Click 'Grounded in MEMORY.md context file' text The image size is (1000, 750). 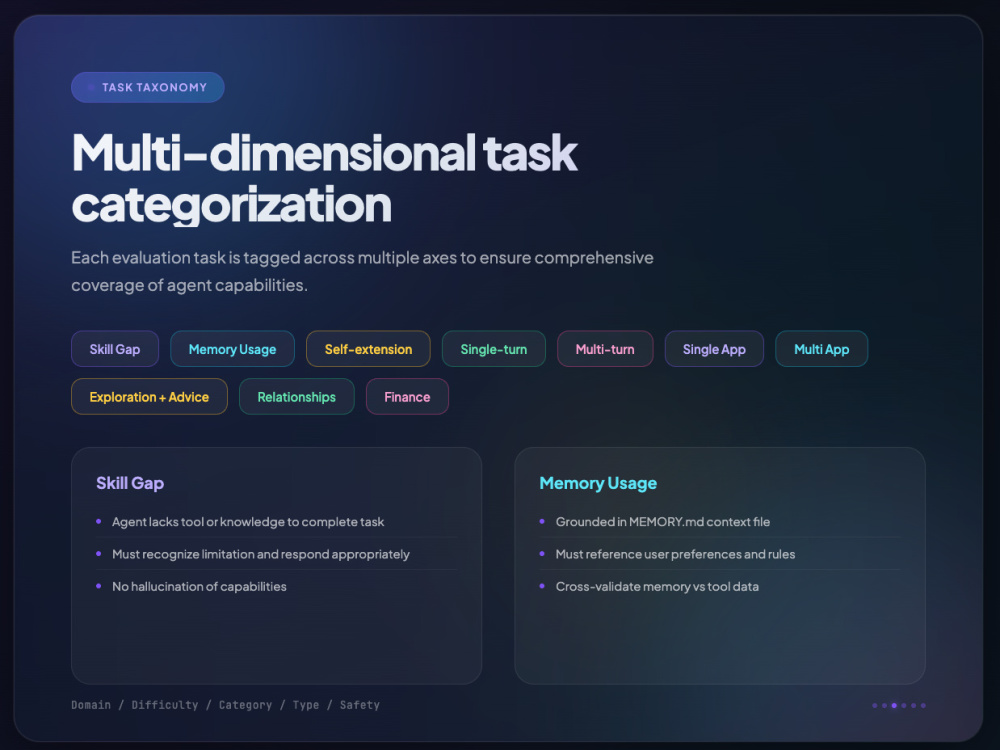click(x=663, y=522)
